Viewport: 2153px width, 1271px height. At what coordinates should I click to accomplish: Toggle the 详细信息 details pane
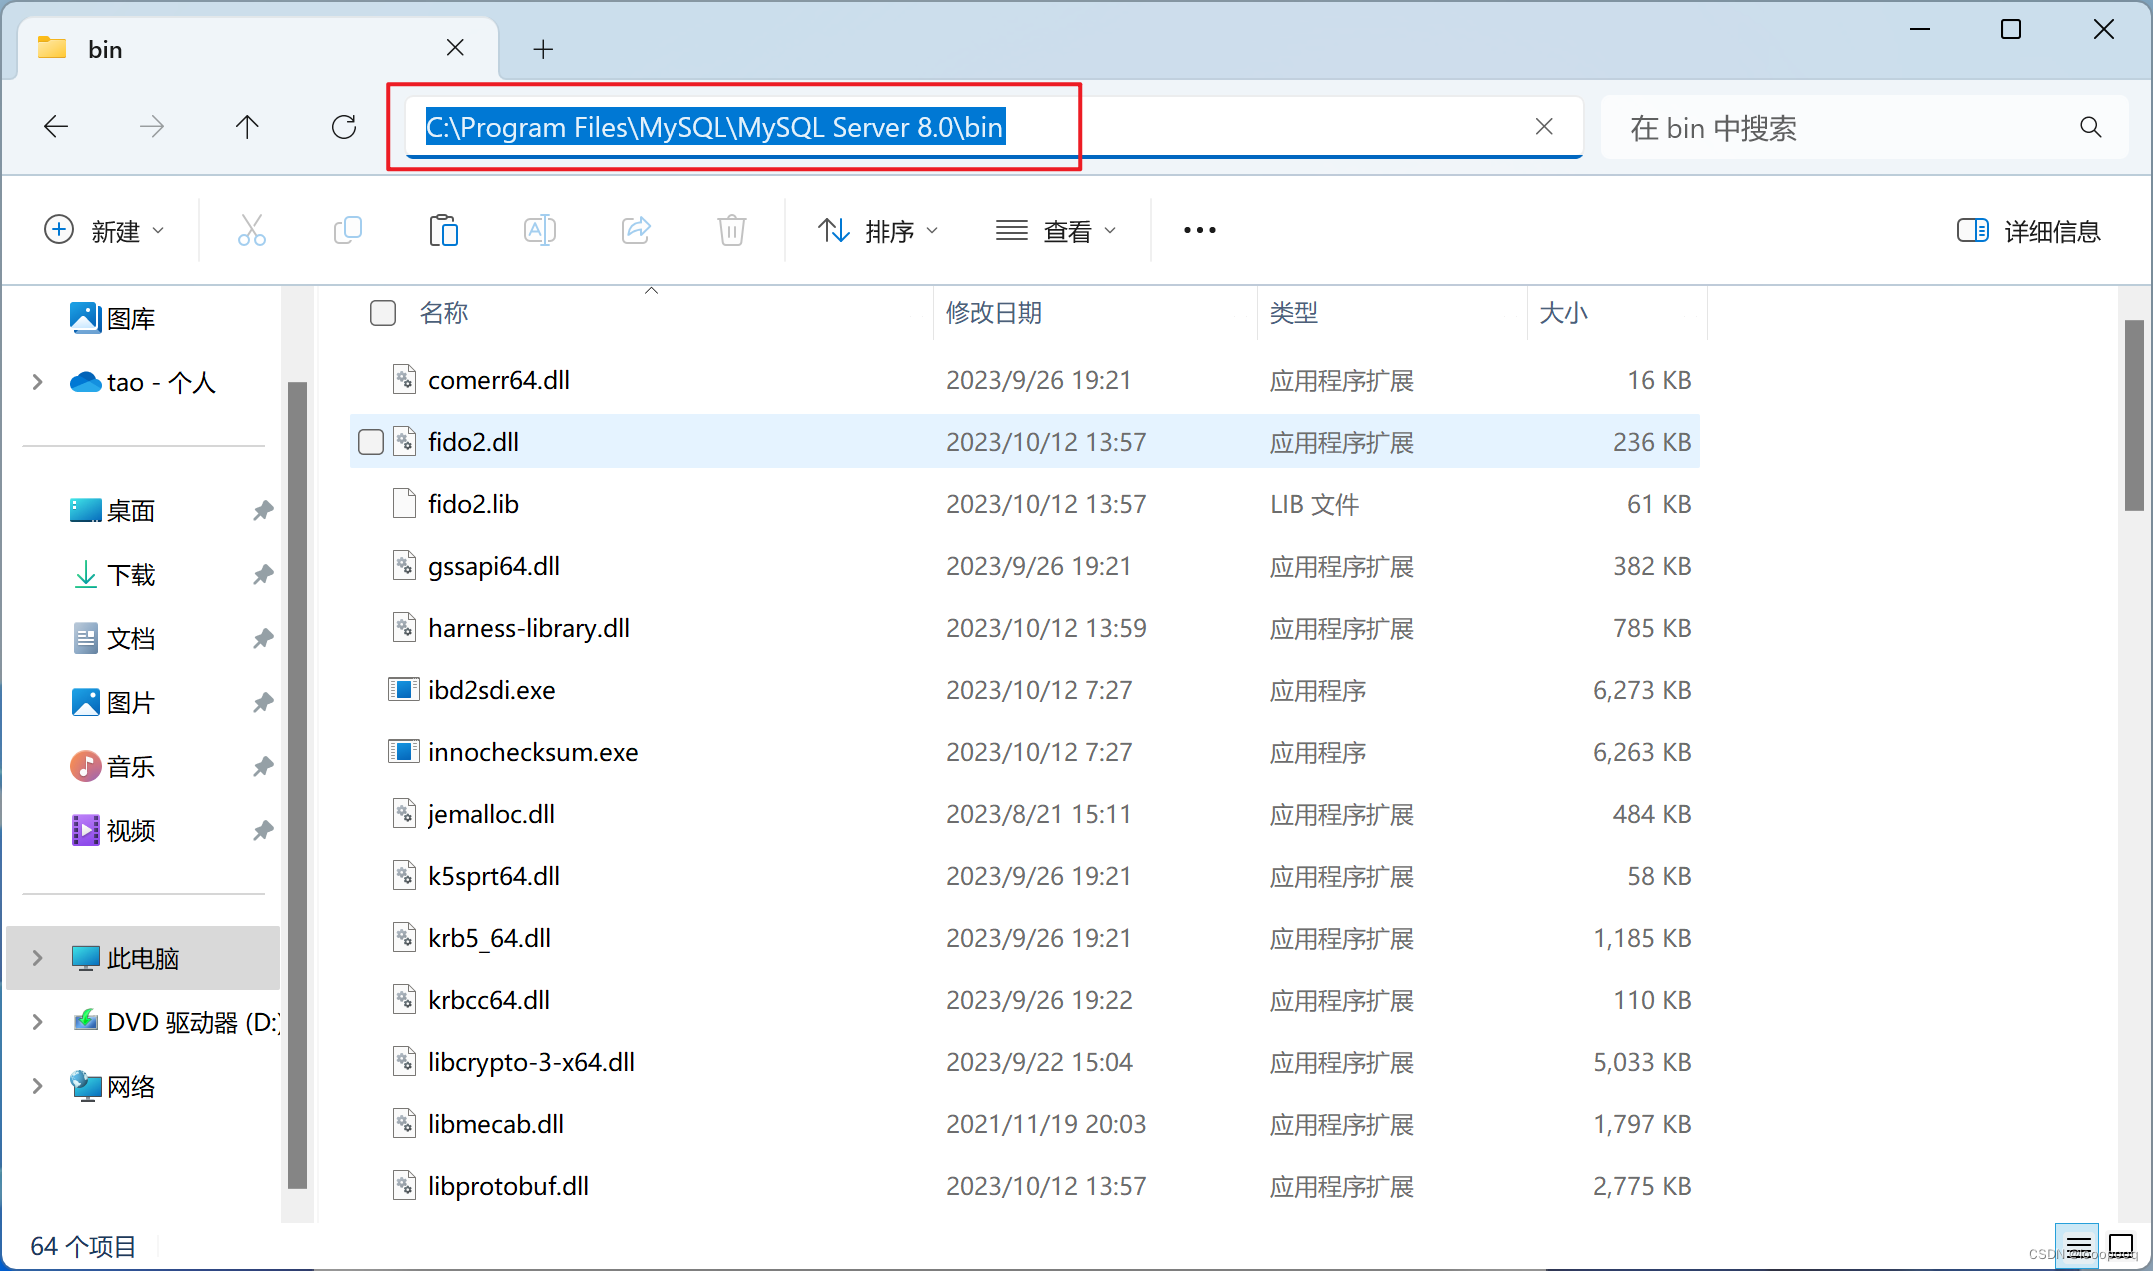(x=2028, y=231)
